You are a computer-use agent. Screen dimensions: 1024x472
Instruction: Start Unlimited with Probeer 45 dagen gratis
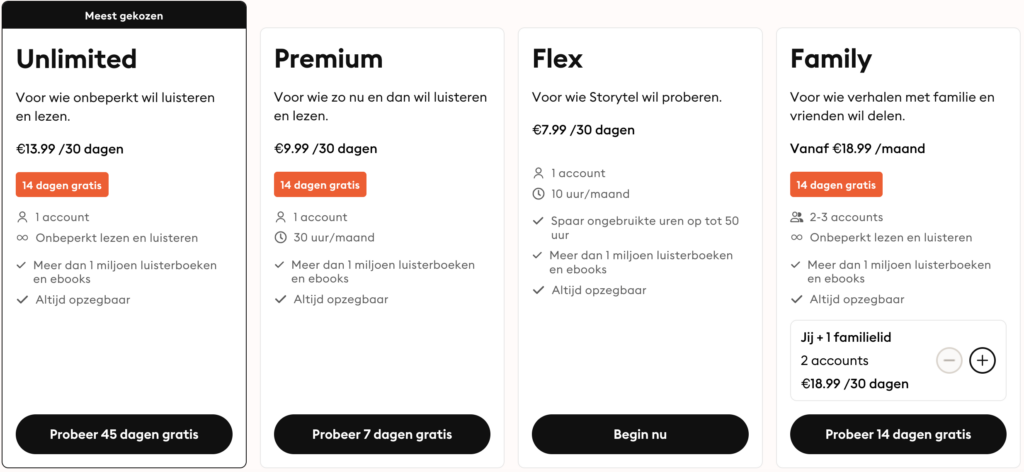[124, 434]
